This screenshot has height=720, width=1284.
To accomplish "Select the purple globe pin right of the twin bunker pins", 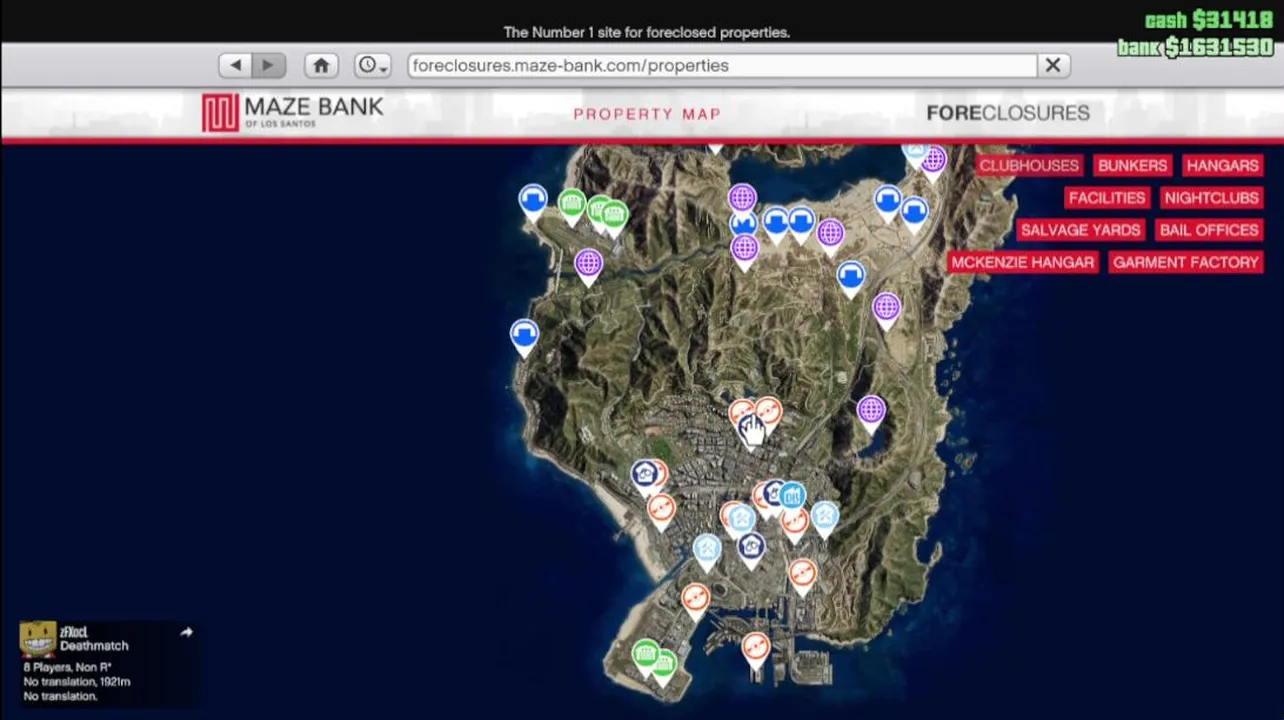I will point(830,234).
